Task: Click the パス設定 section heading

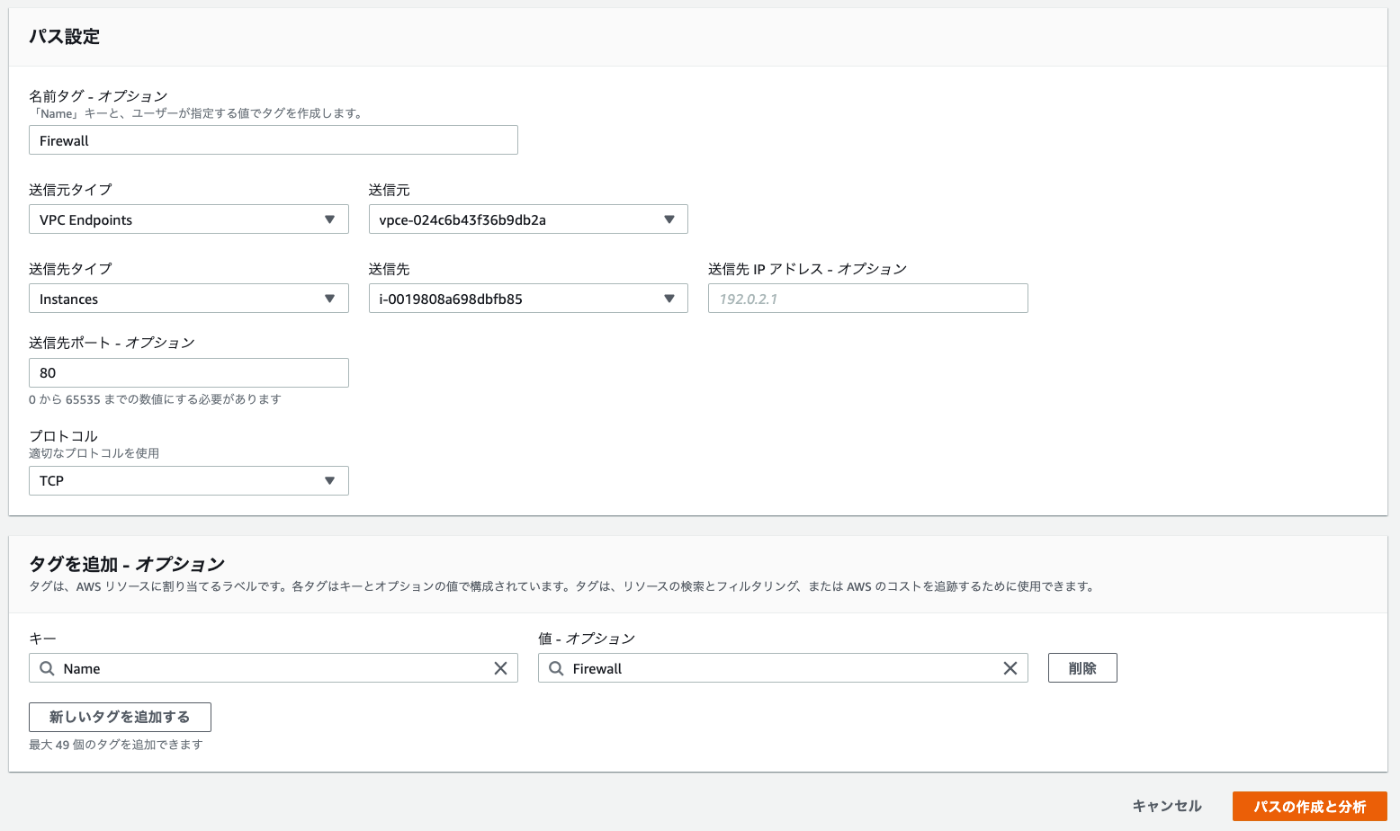Action: point(64,37)
